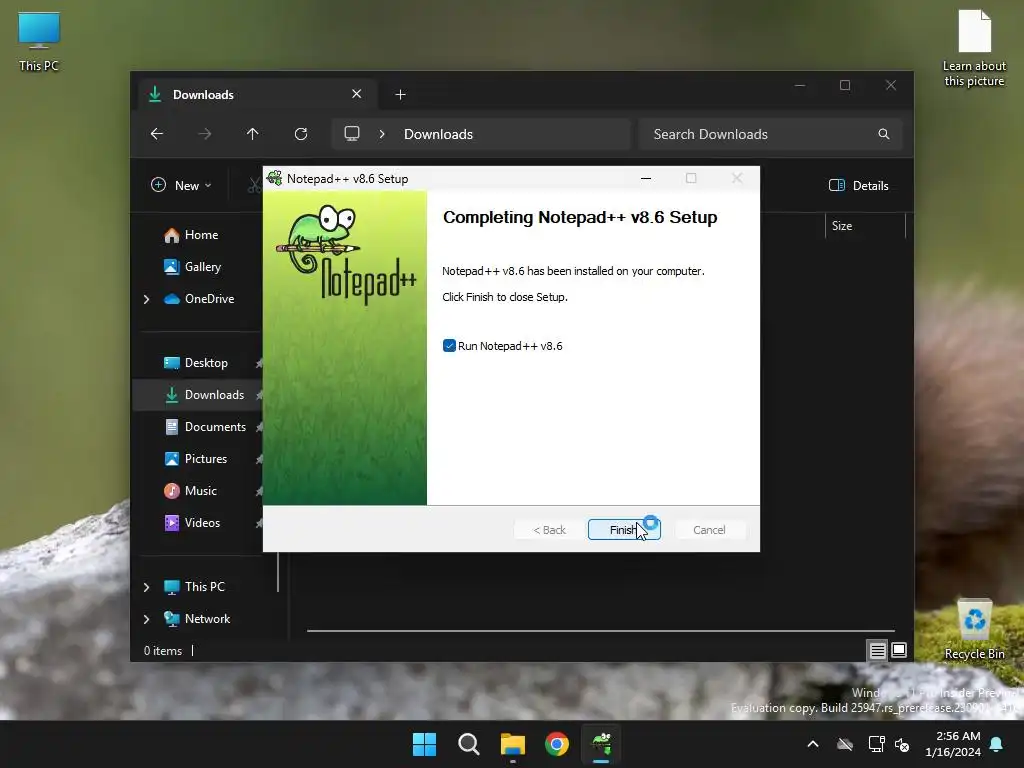
Task: Click Downloads in the address bar
Action: click(438, 134)
